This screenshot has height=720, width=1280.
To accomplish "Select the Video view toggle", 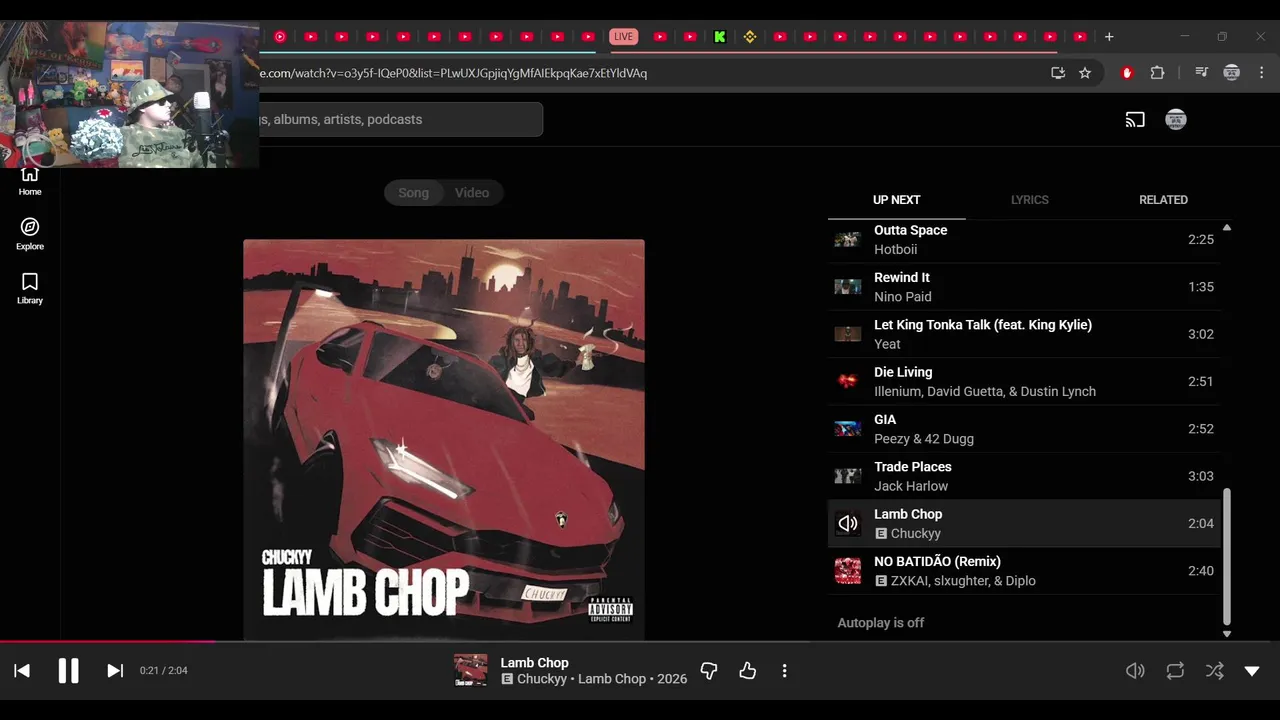I will pyautogui.click(x=472, y=193).
